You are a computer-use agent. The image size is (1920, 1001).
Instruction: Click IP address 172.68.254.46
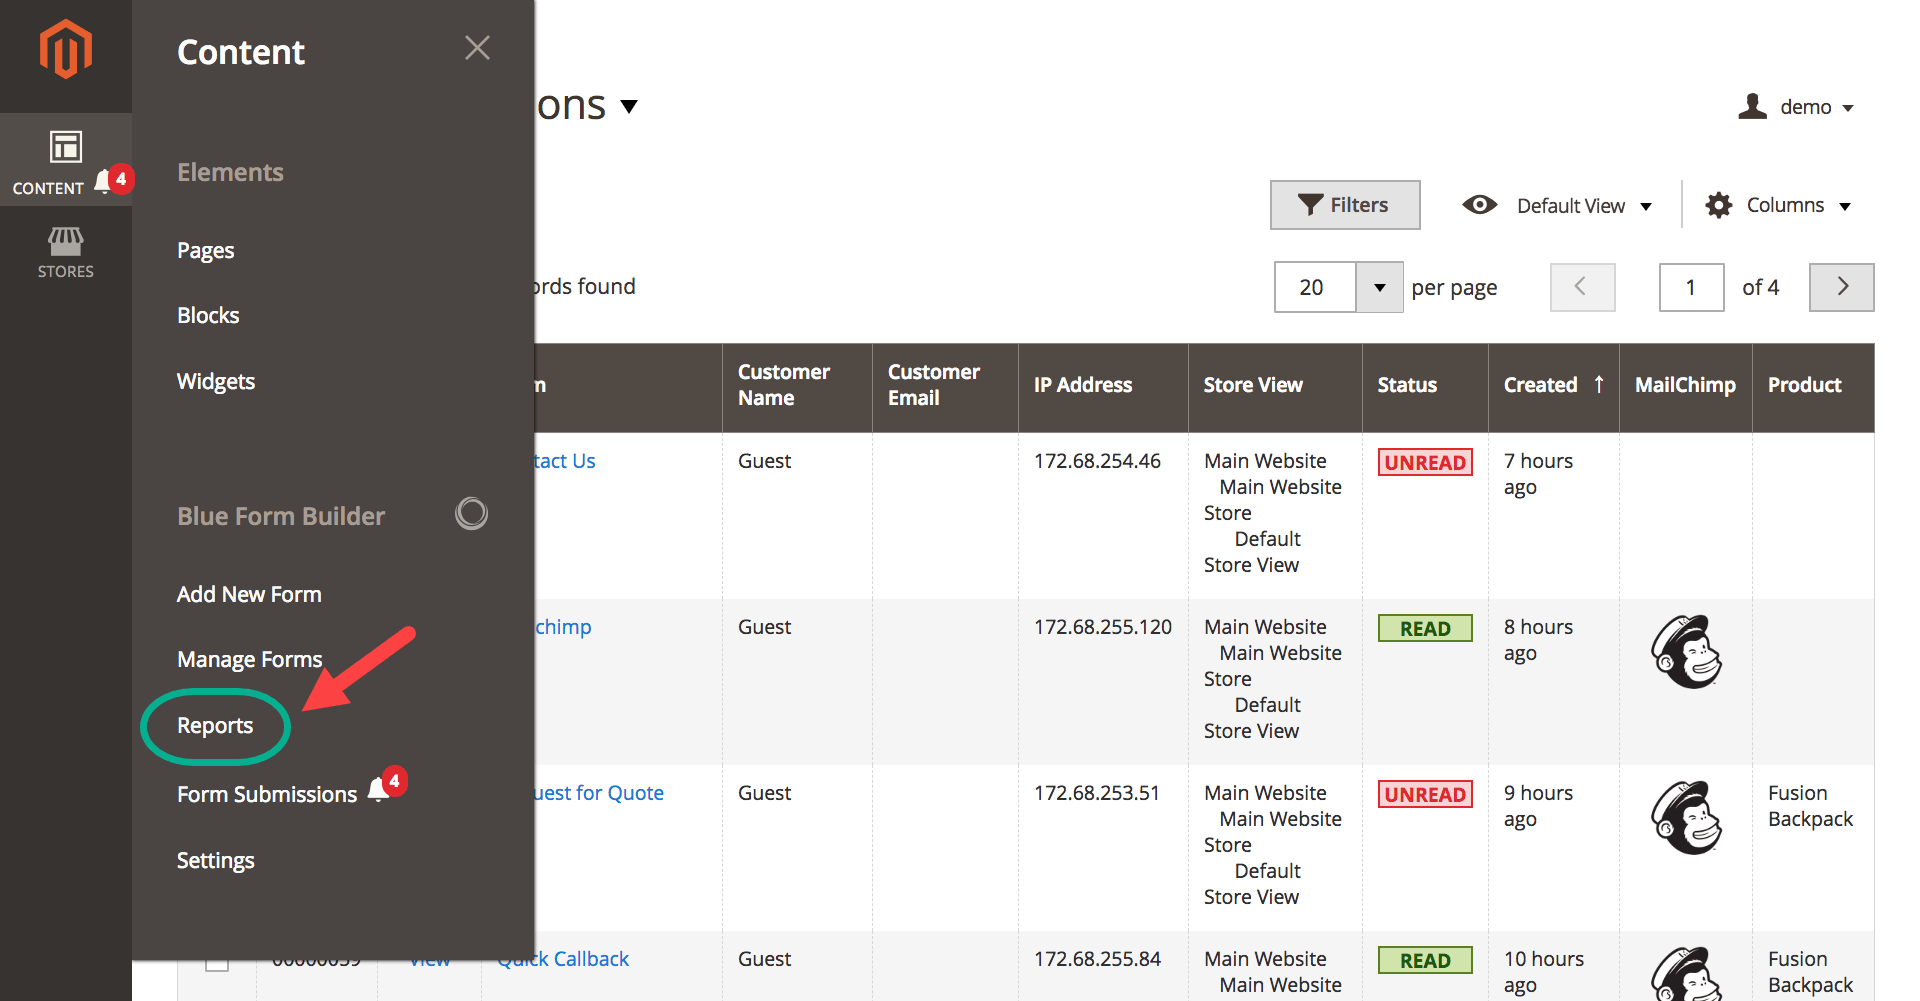[1097, 461]
